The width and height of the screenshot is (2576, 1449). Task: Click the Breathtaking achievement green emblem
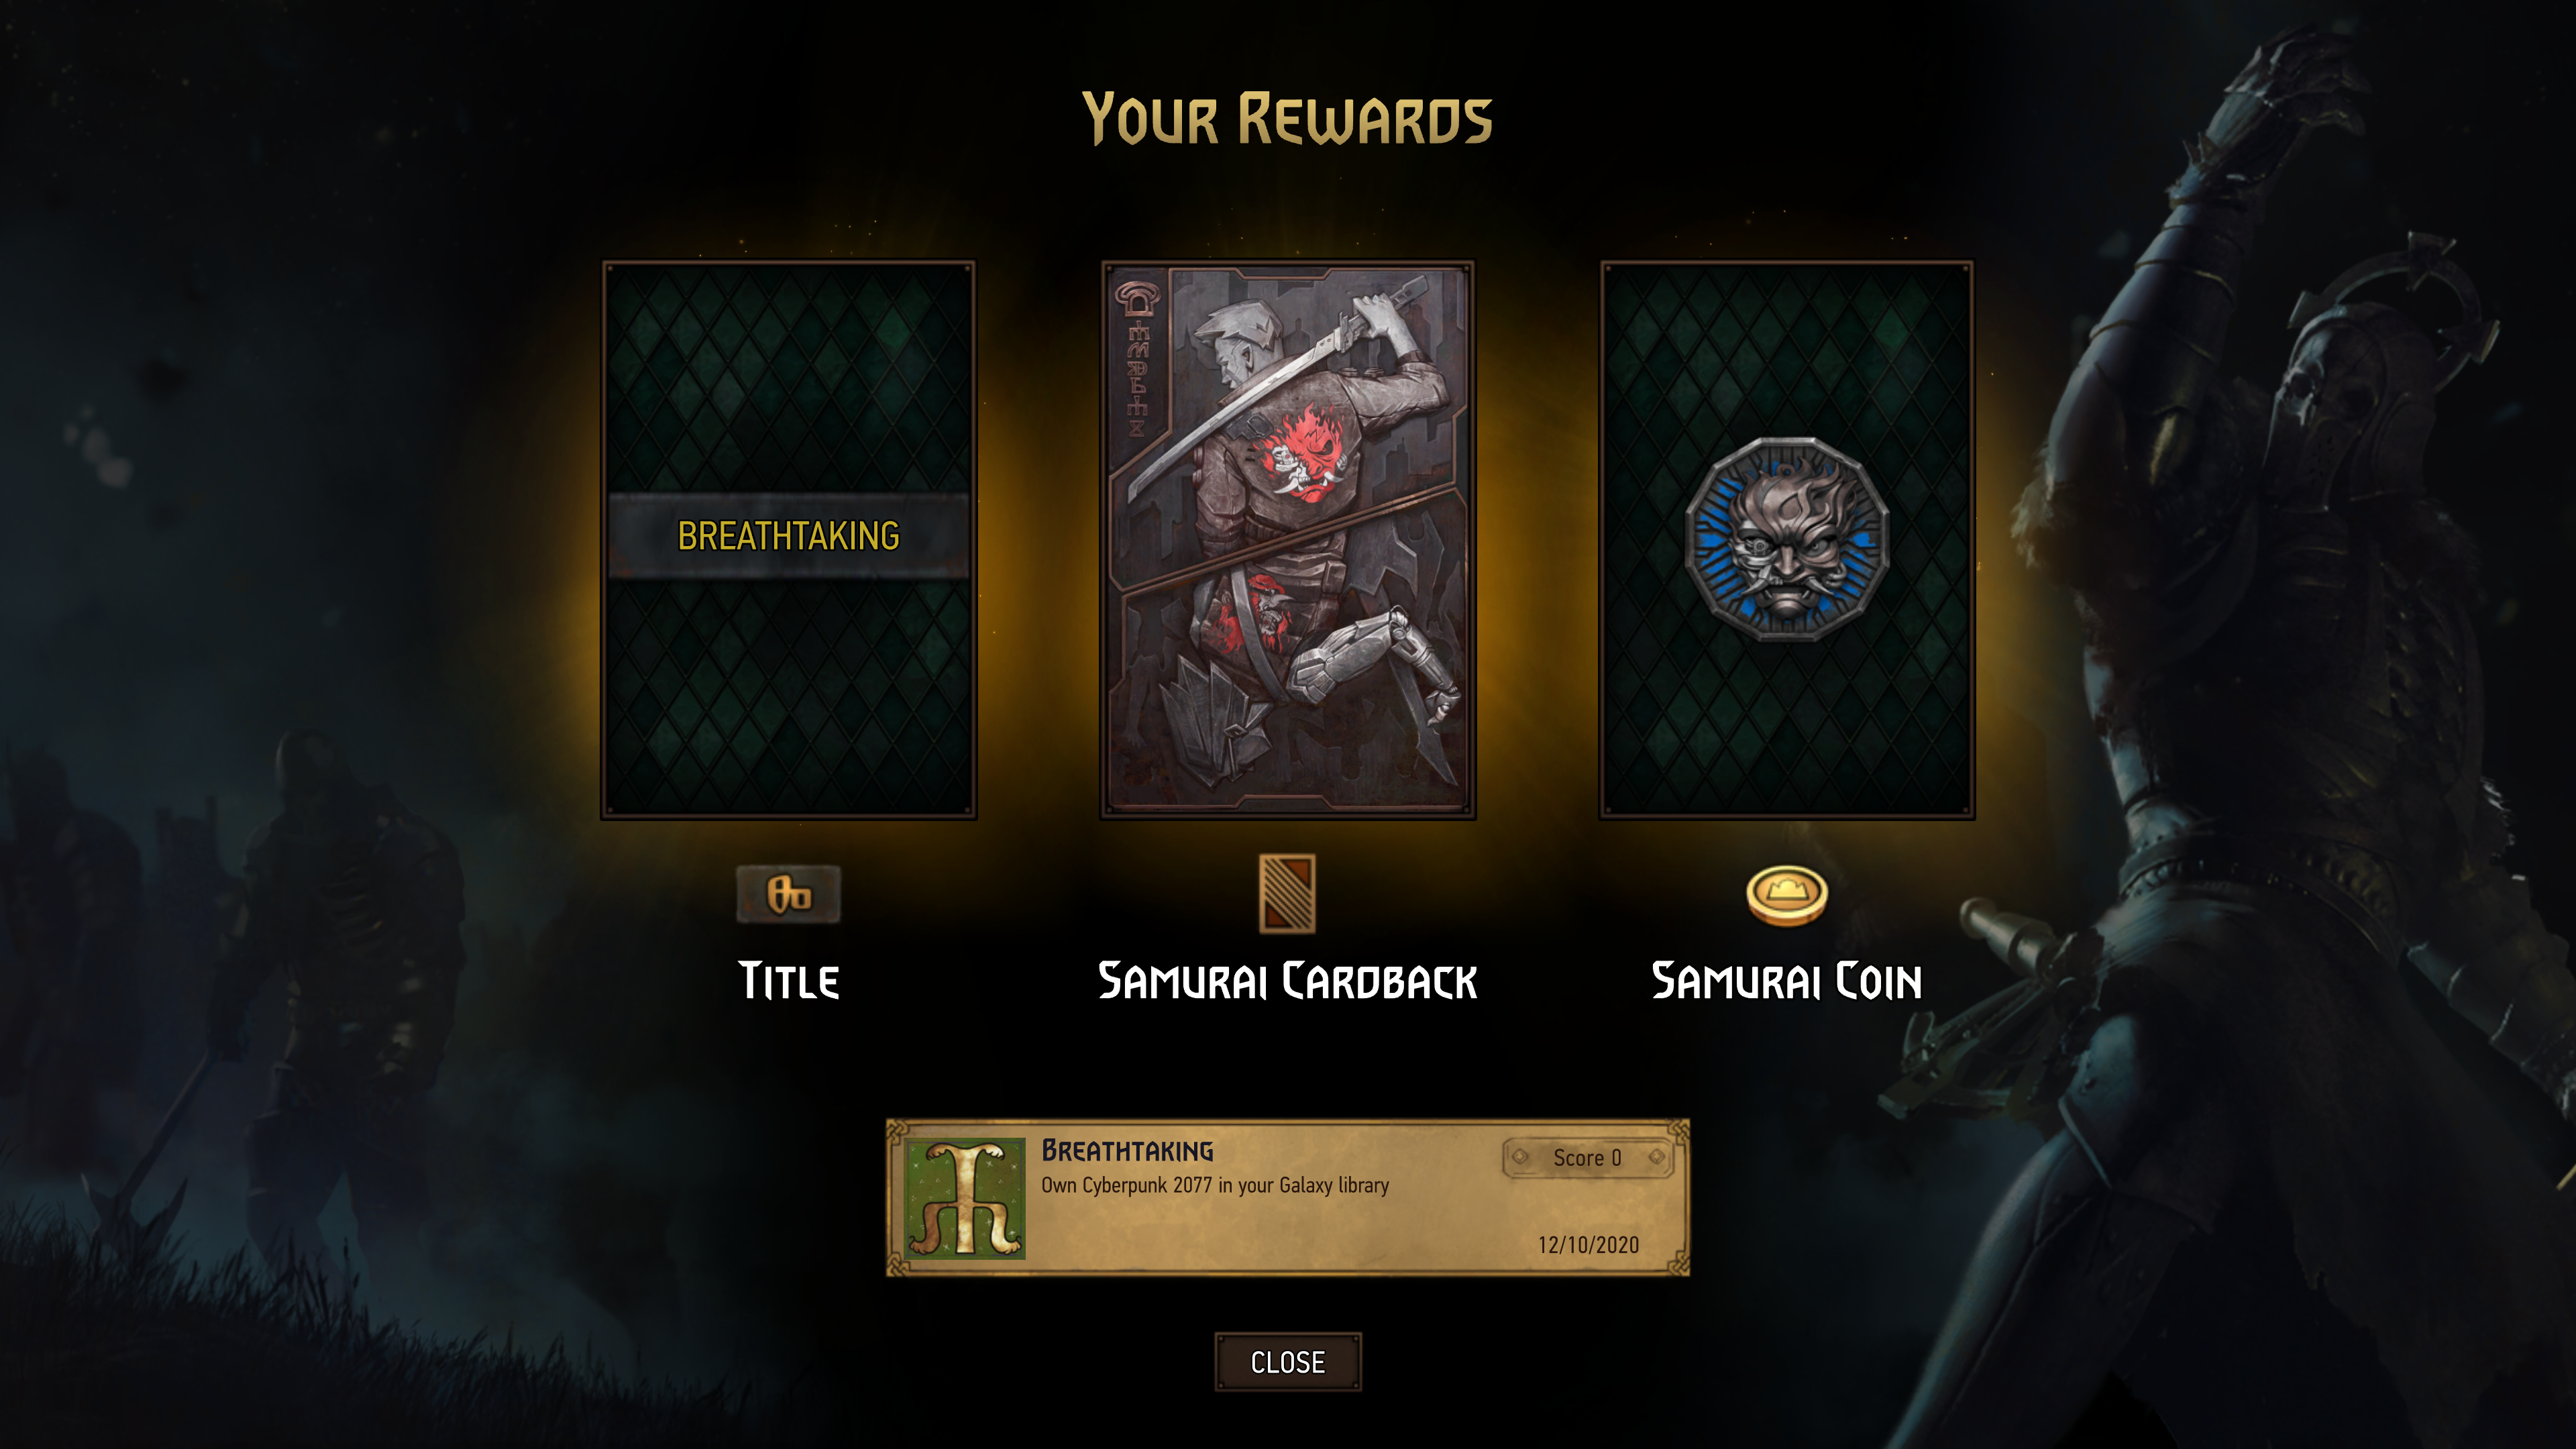tap(965, 1197)
